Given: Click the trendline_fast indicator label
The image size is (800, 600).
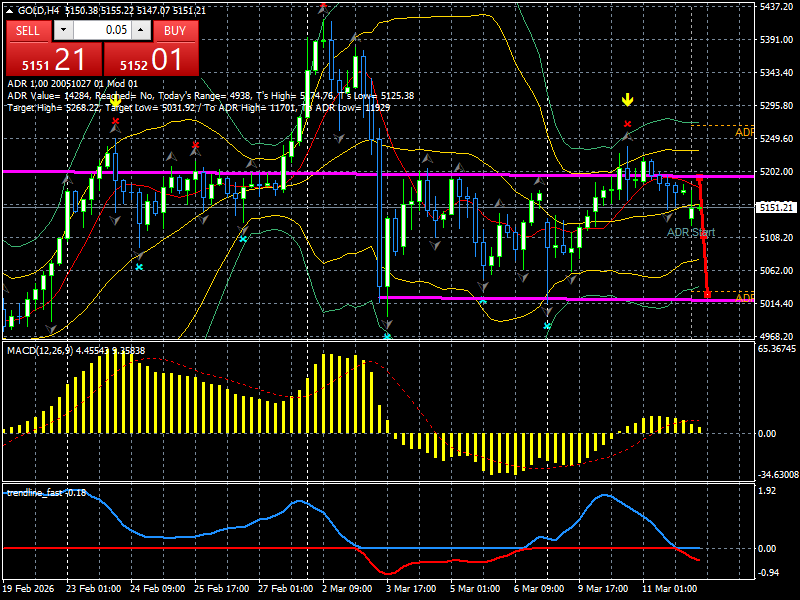Looking at the screenshot, I should [x=46, y=493].
